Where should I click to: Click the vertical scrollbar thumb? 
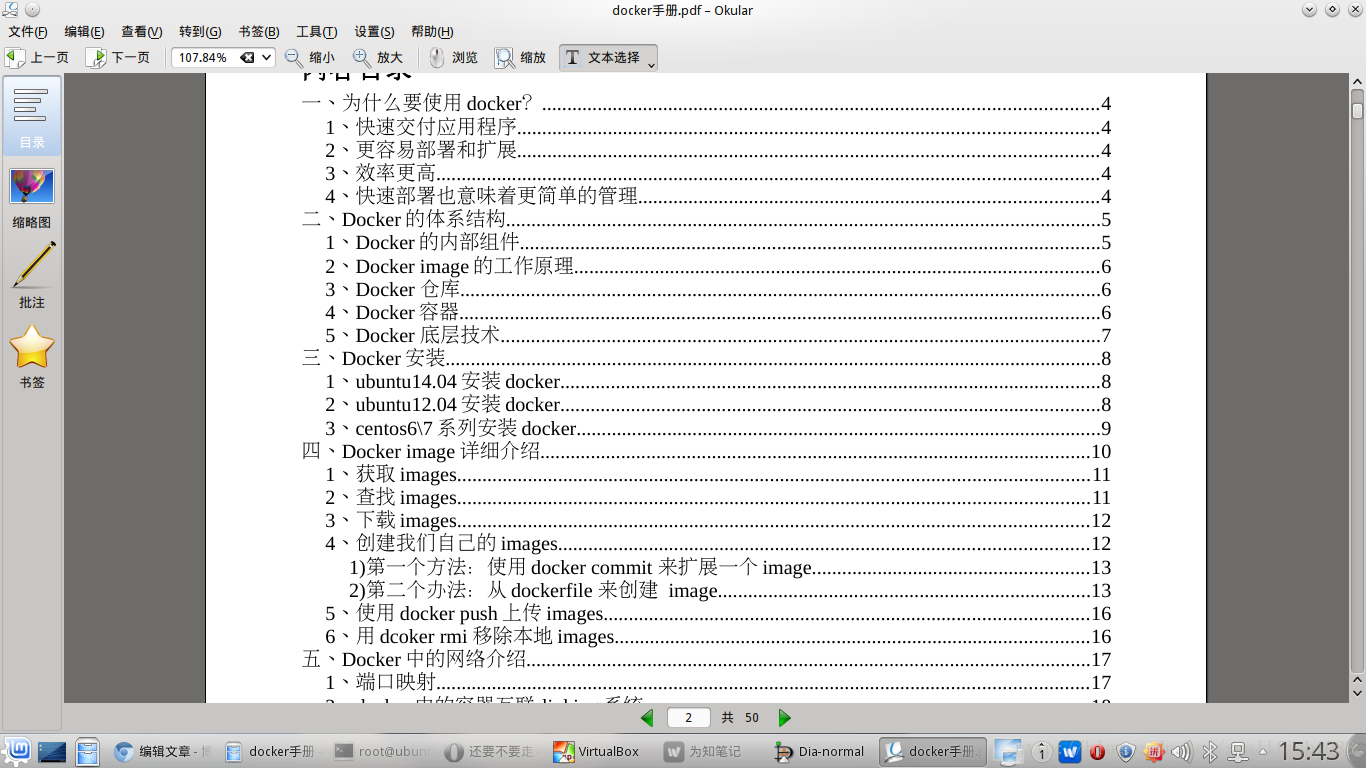tap(1357, 110)
